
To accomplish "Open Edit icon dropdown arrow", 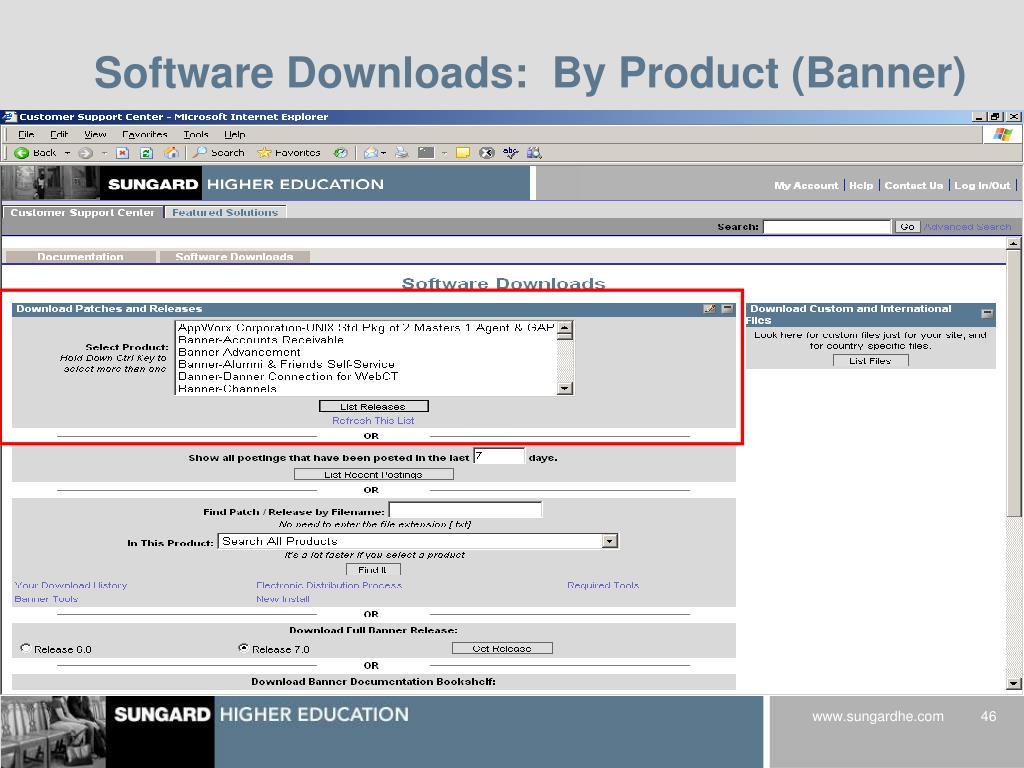I will click(x=444, y=153).
